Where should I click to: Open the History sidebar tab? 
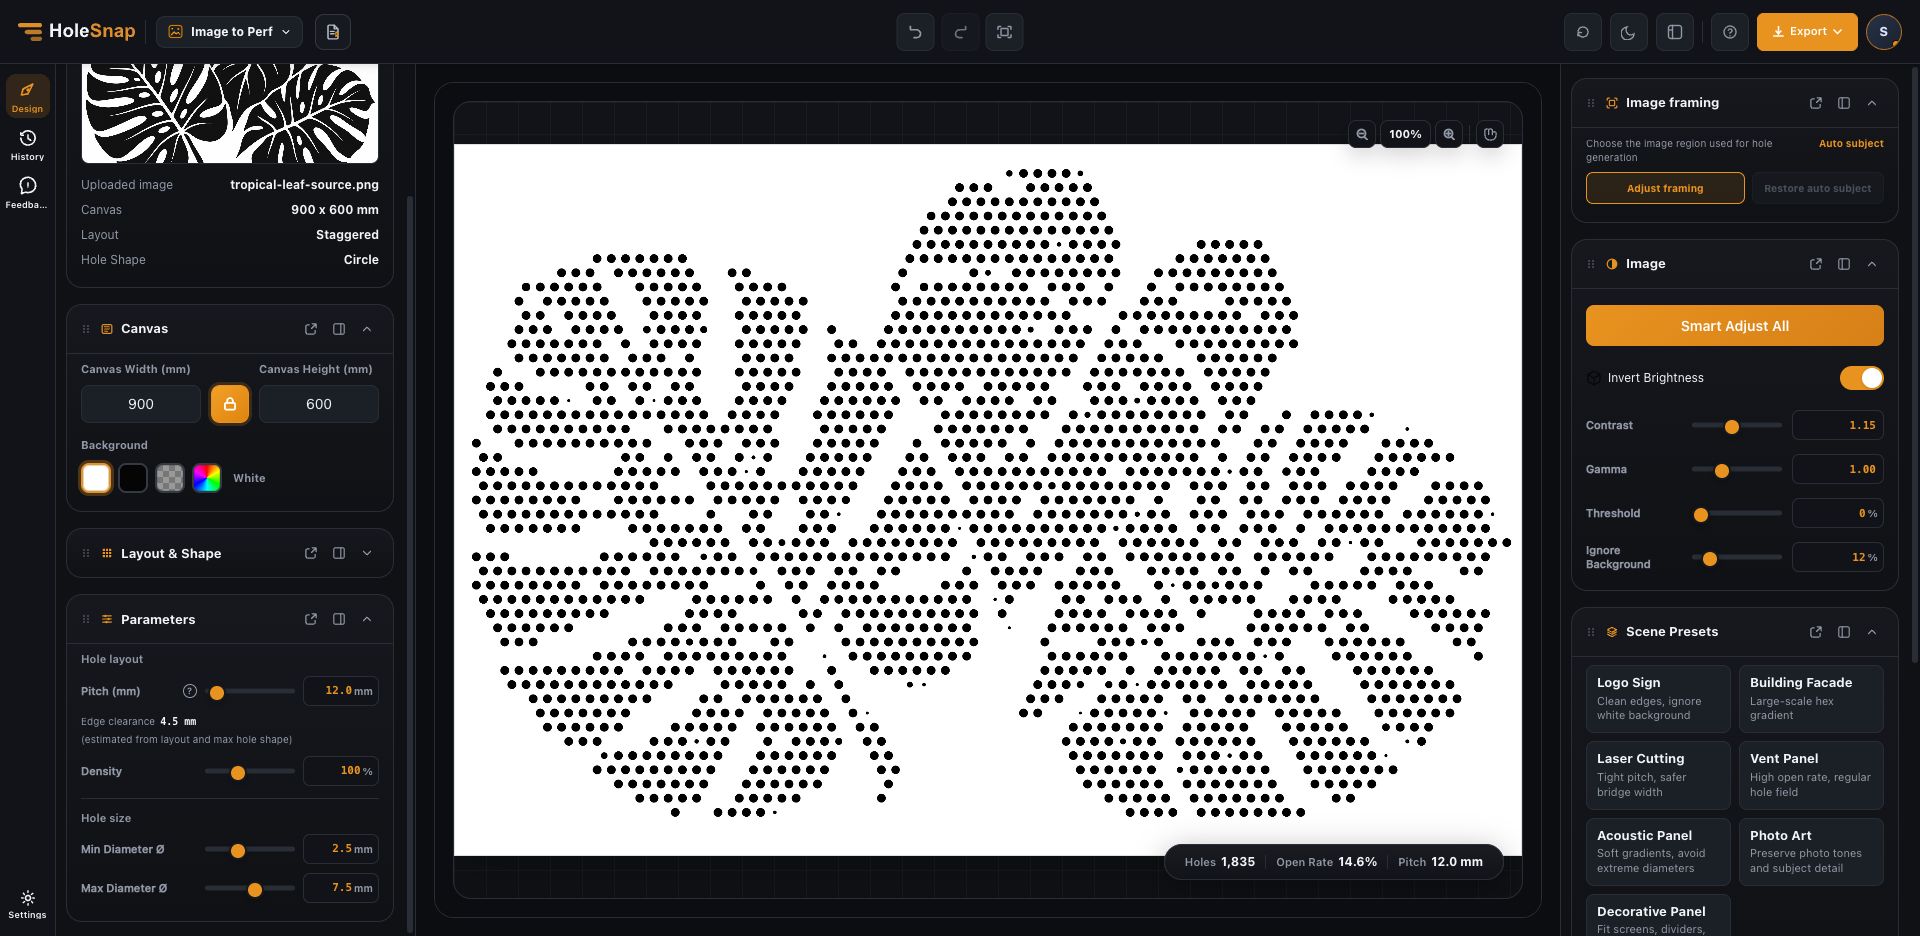(x=27, y=145)
